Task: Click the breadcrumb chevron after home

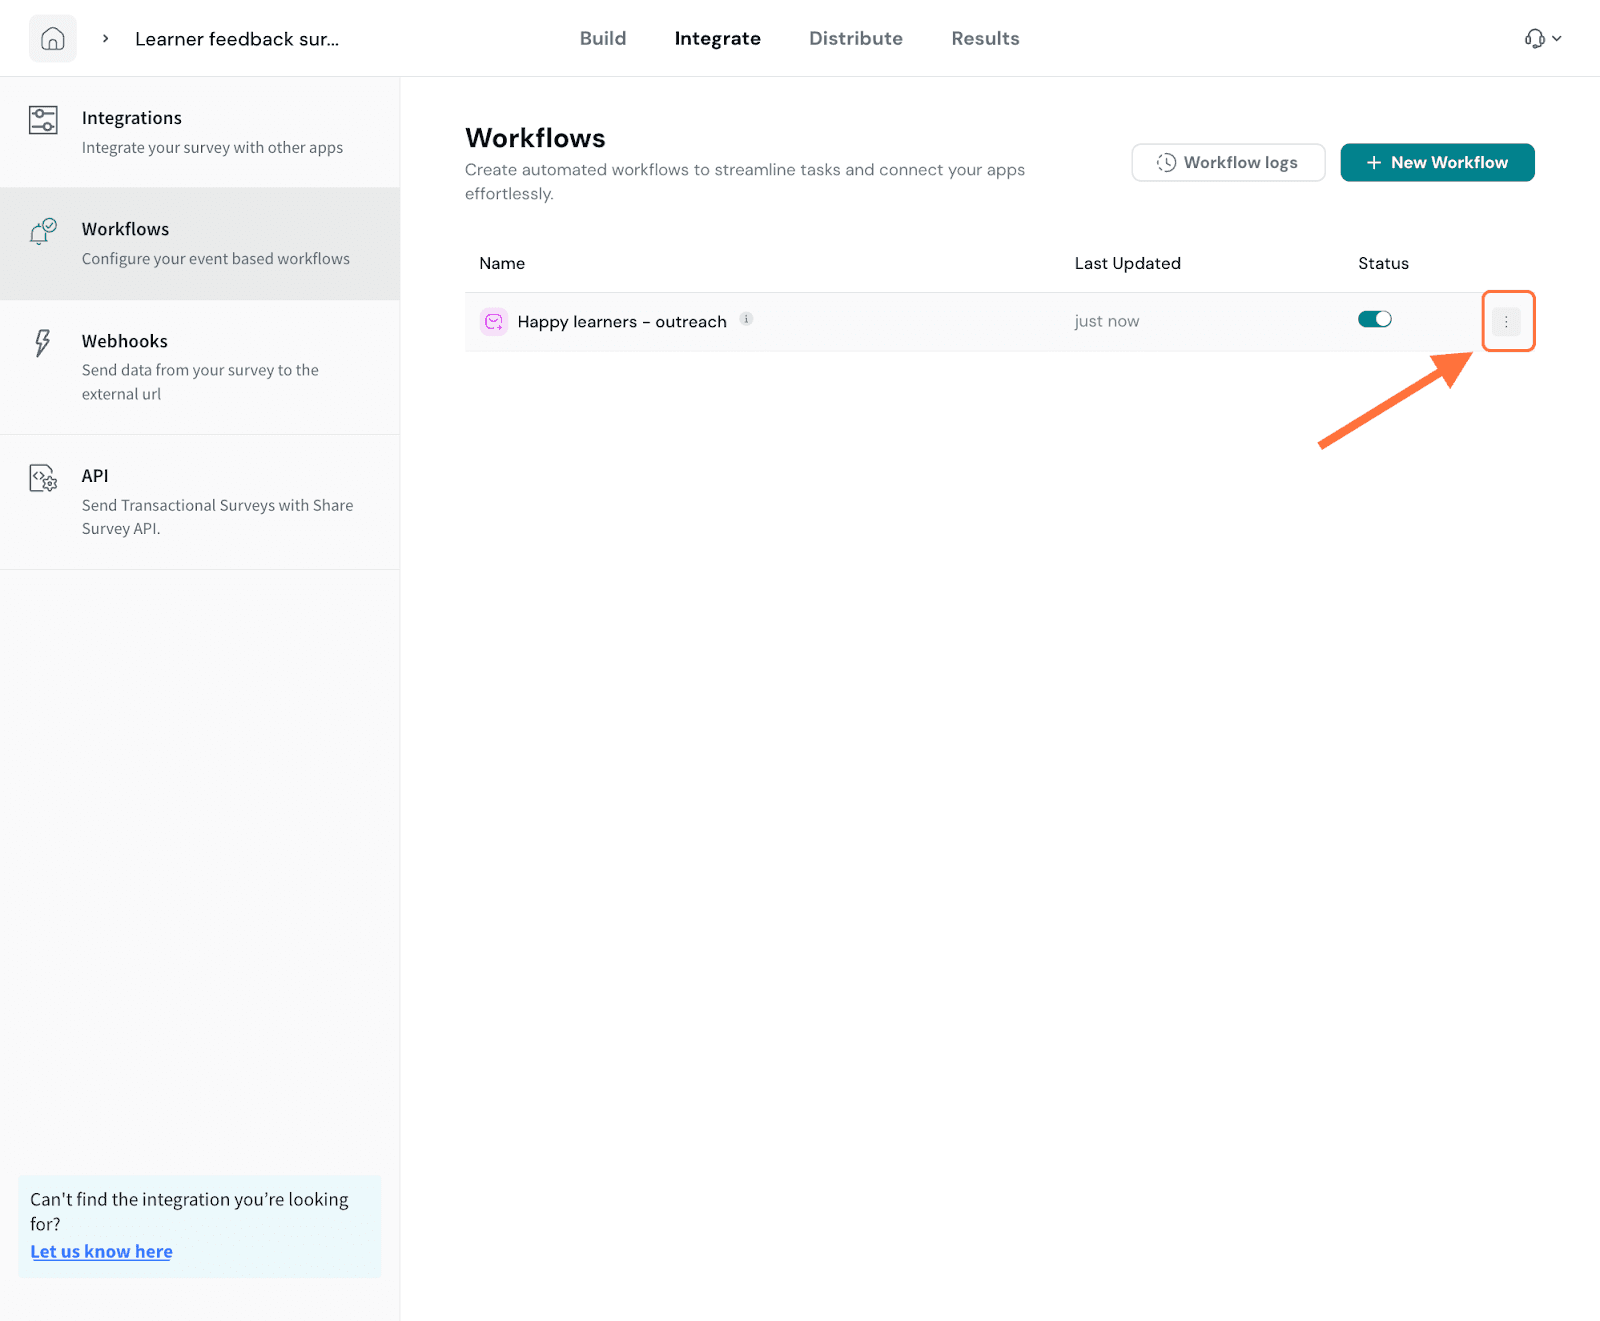Action: pyautogui.click(x=105, y=39)
